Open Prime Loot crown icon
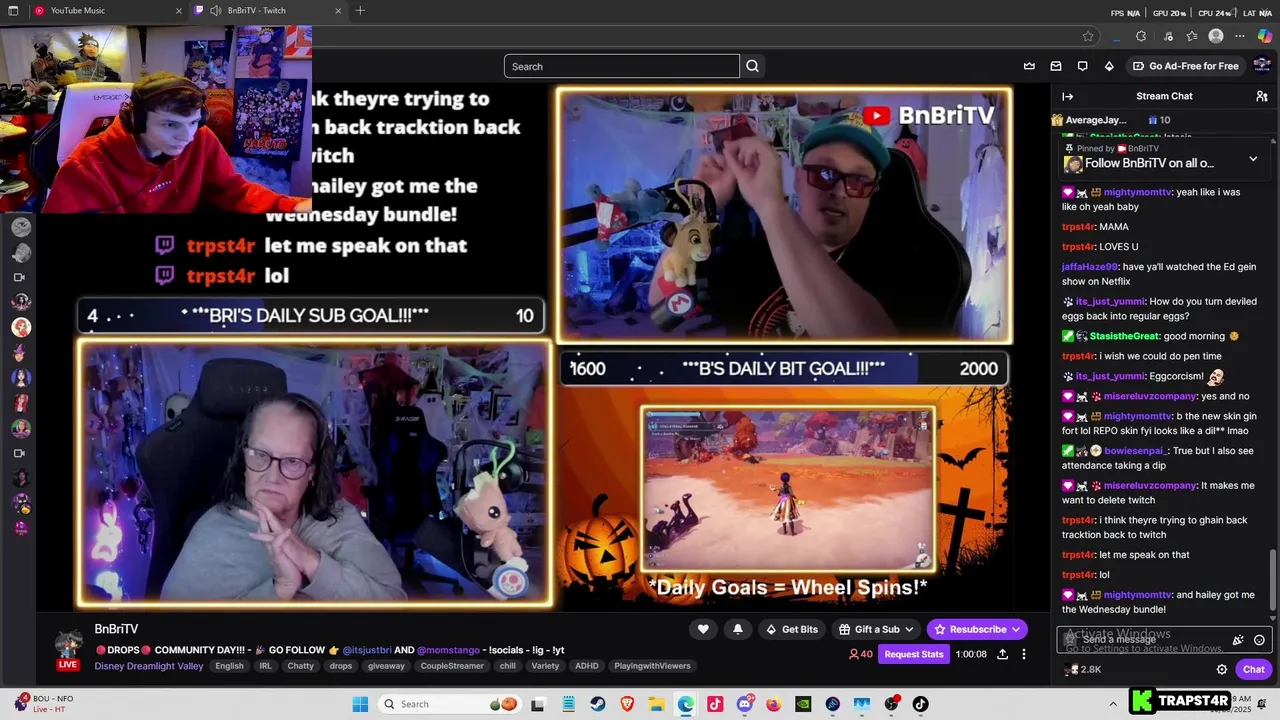This screenshot has width=1280, height=720. pyautogui.click(x=1029, y=66)
